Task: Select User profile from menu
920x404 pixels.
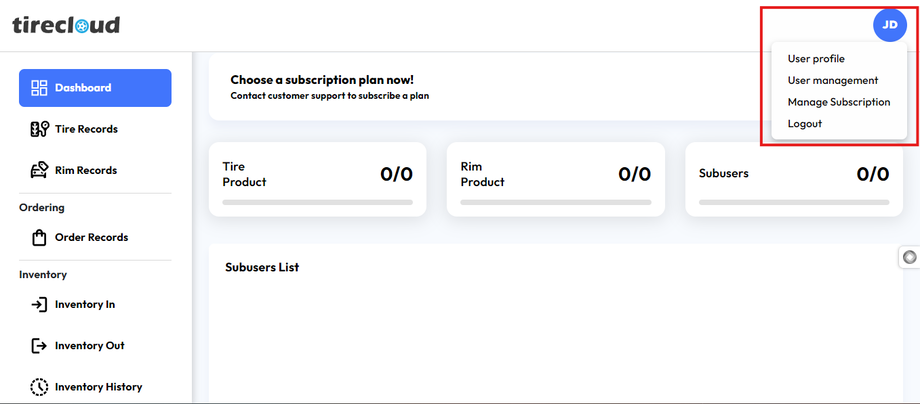Action: [816, 59]
